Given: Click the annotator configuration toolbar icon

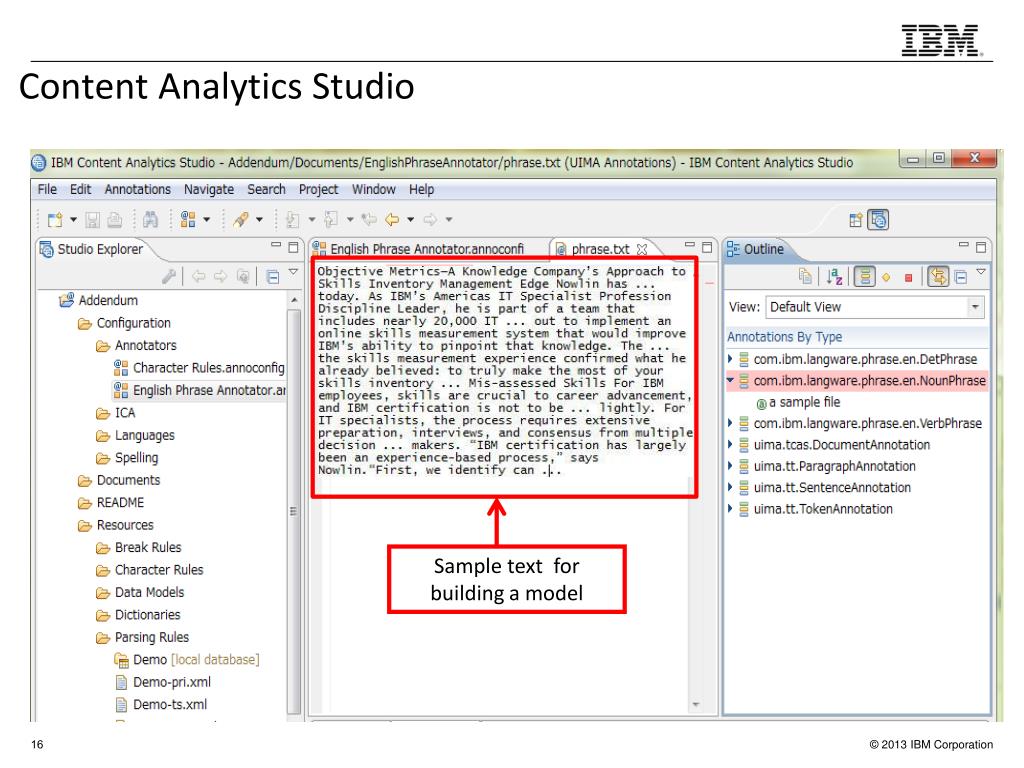Looking at the screenshot, I should (x=188, y=220).
